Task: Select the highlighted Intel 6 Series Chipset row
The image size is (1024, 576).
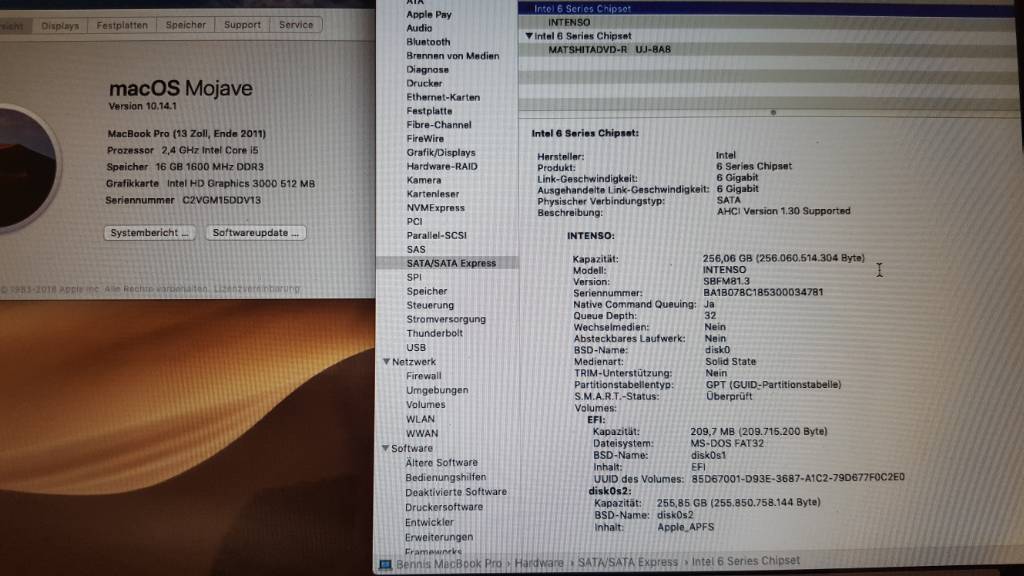Action: pos(768,8)
